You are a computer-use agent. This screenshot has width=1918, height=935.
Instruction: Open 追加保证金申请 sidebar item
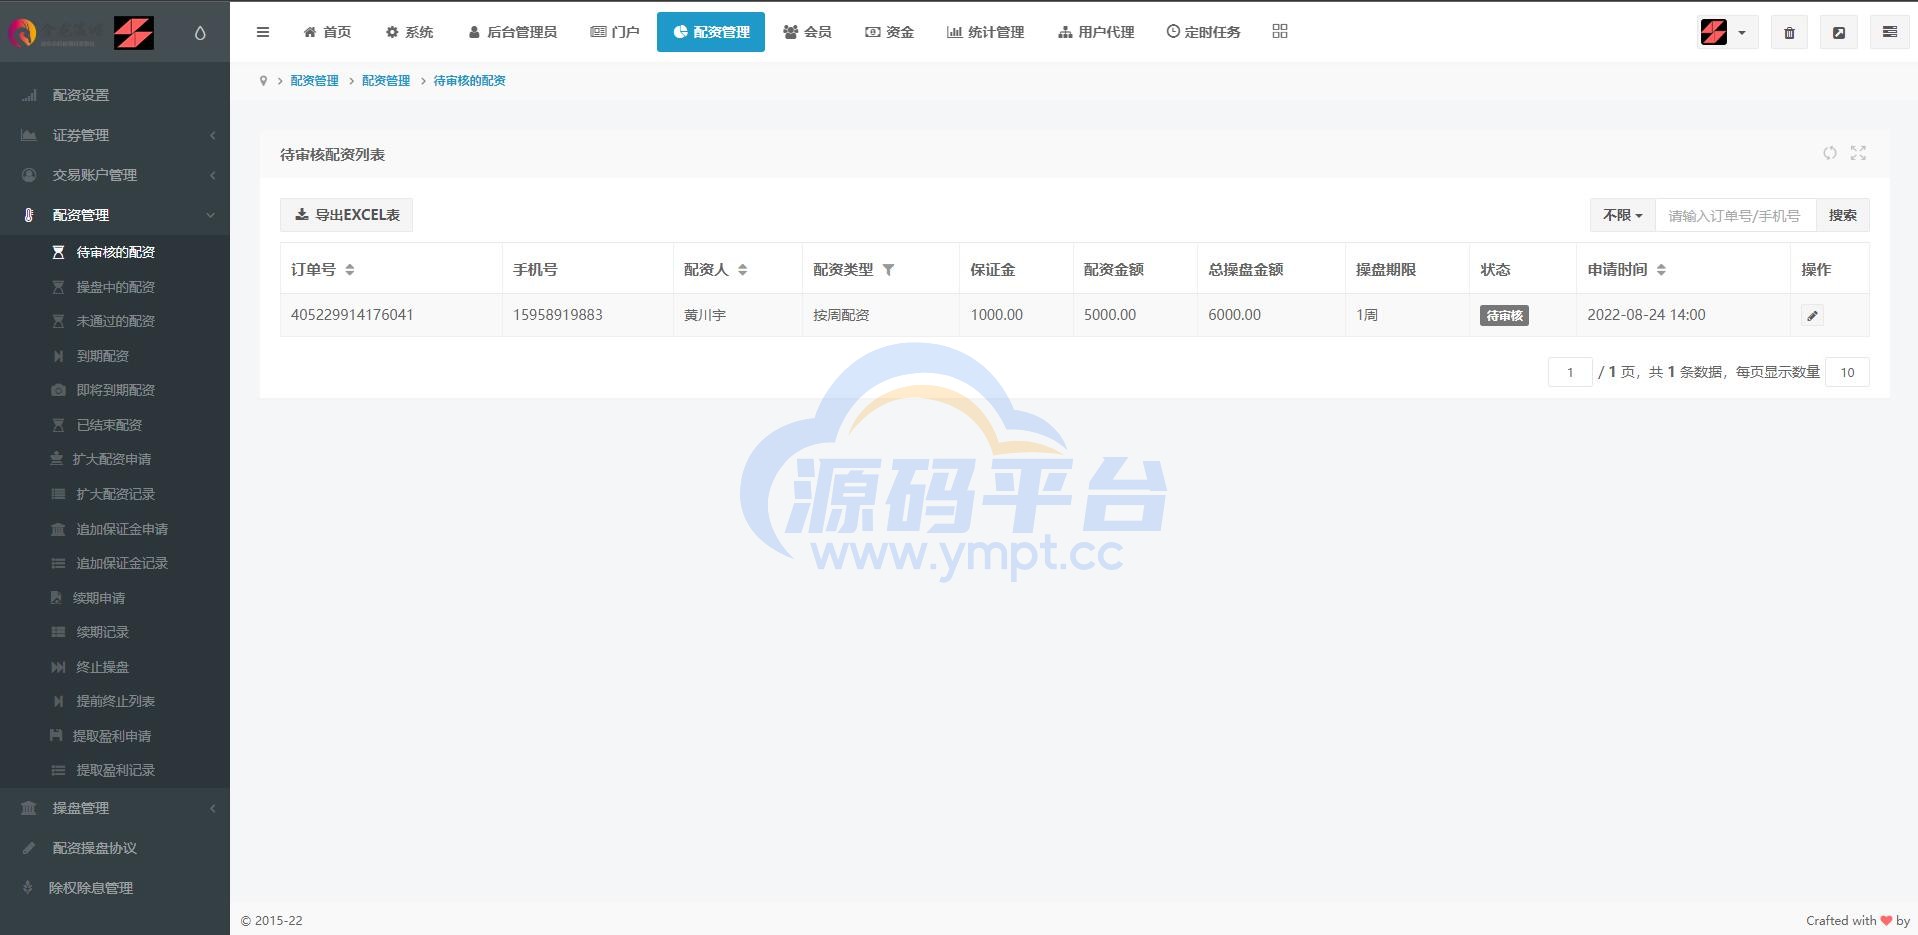tap(115, 529)
